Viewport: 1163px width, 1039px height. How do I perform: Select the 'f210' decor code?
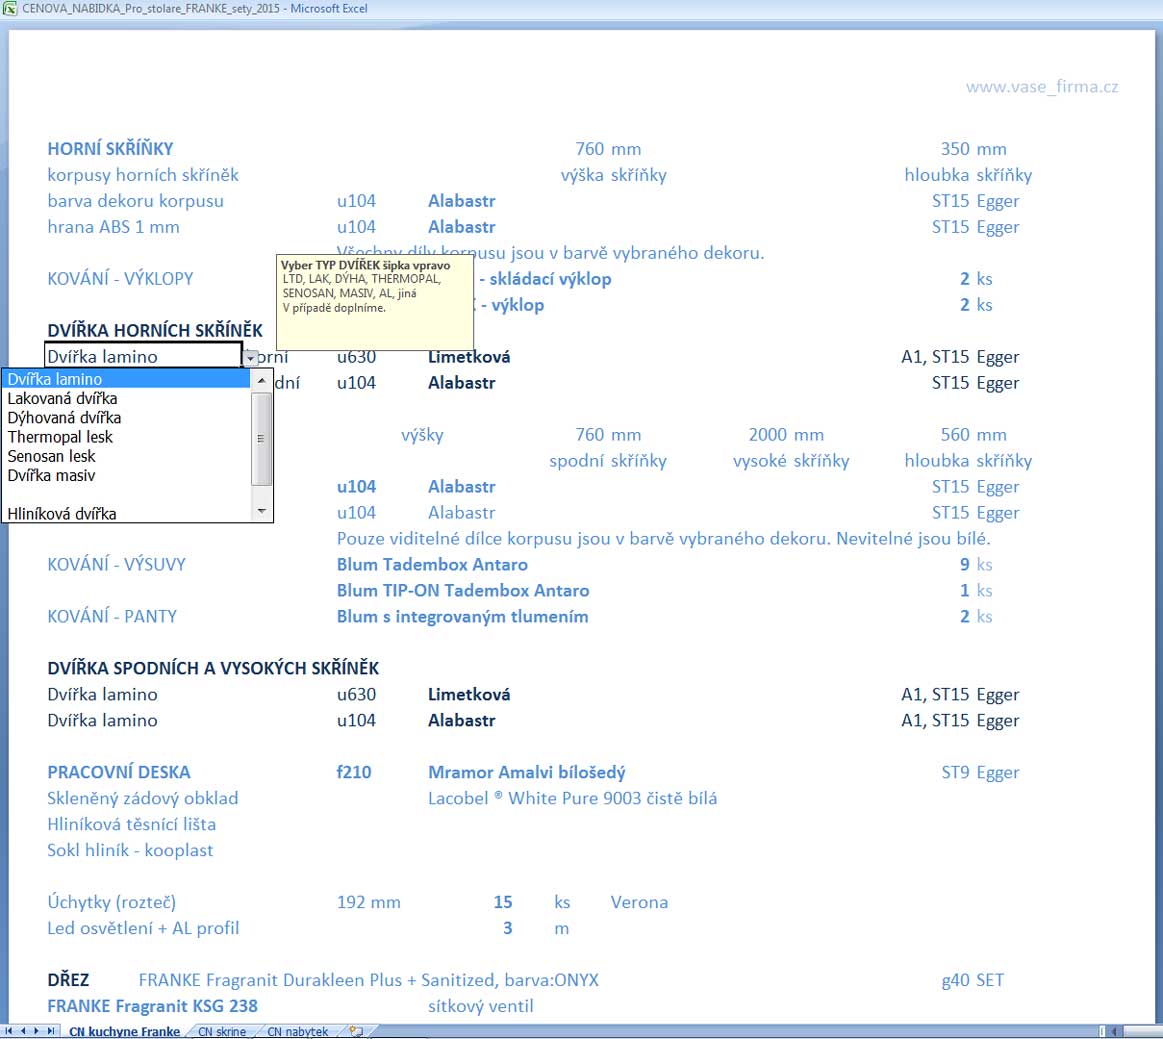pyautogui.click(x=354, y=772)
